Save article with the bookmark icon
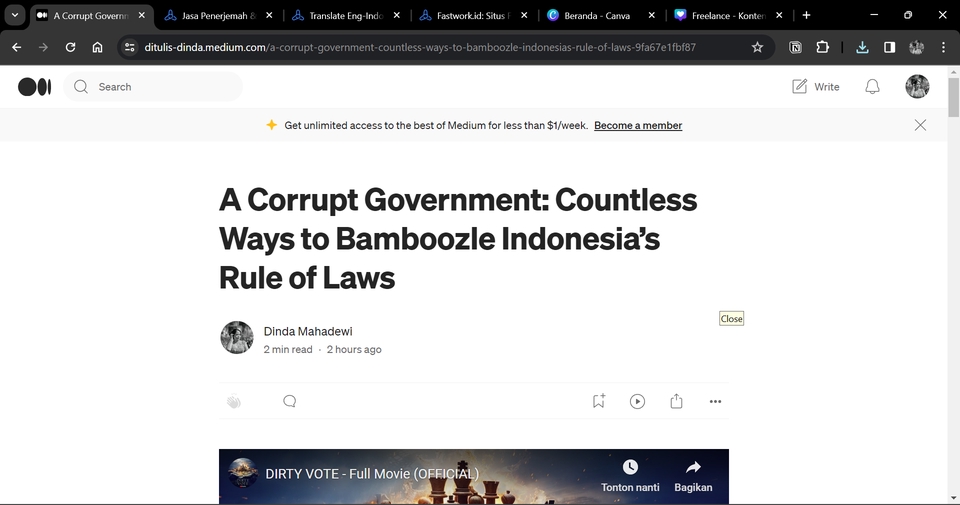Viewport: 960px width, 505px height. (x=599, y=401)
